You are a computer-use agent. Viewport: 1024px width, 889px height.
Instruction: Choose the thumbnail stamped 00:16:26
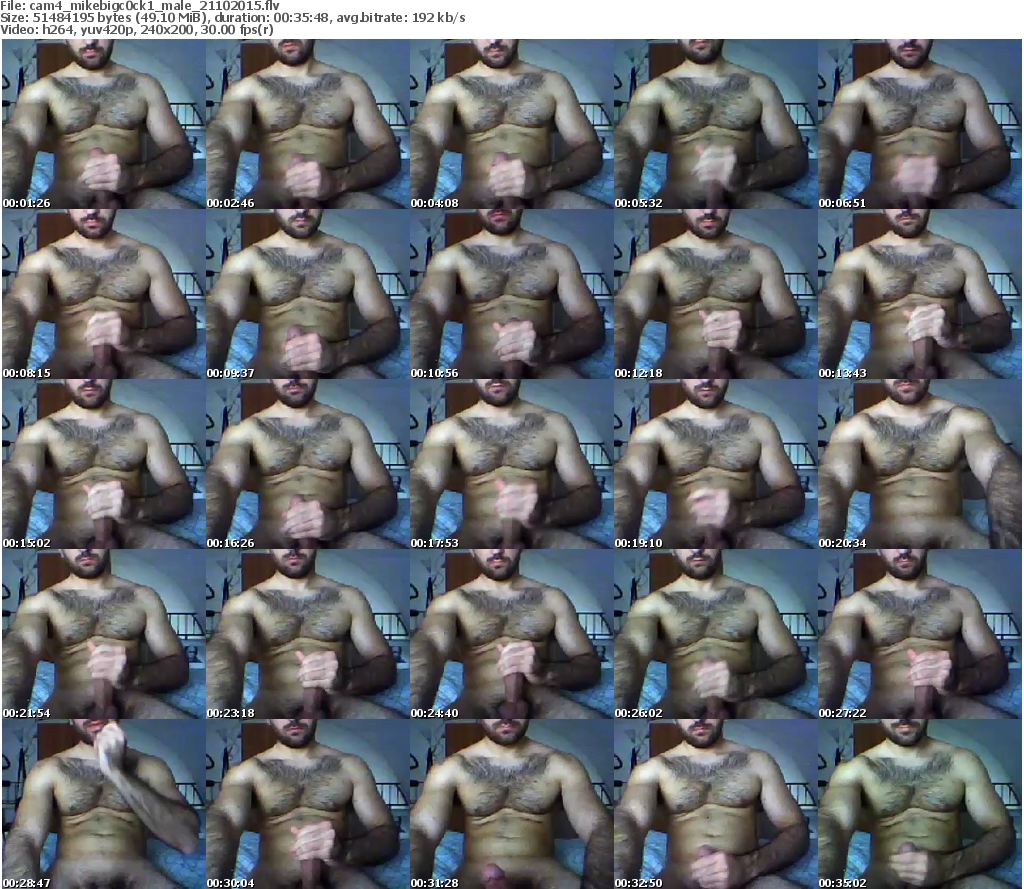[308, 464]
